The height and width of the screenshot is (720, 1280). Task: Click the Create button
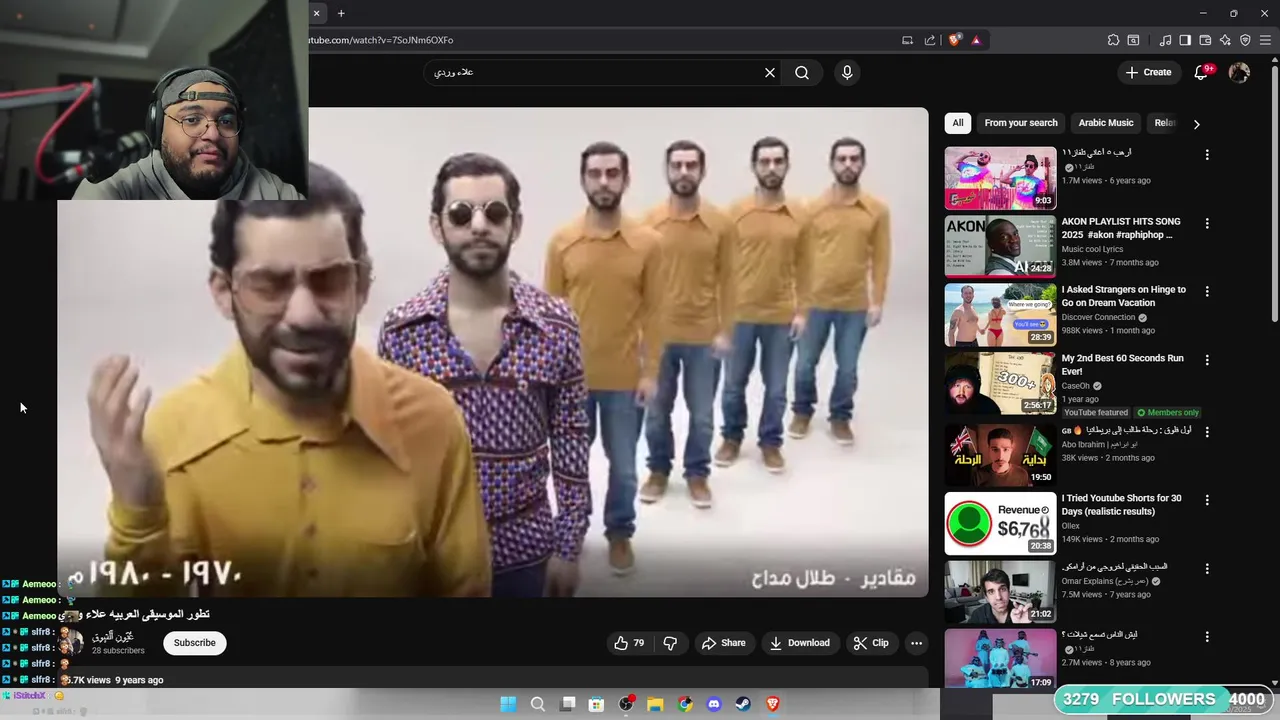click(x=1148, y=72)
